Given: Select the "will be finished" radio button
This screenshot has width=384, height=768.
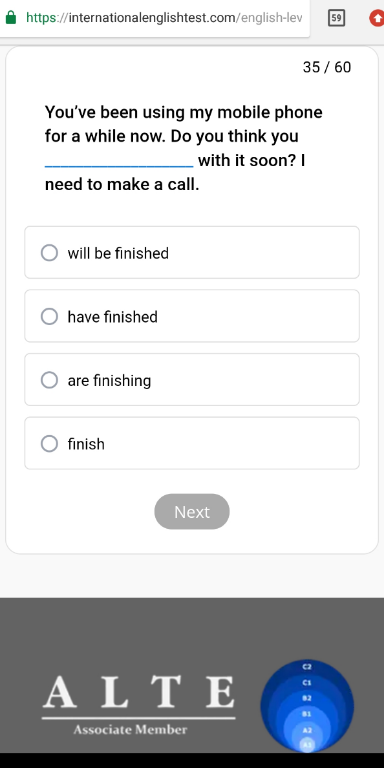Looking at the screenshot, I should (49, 253).
